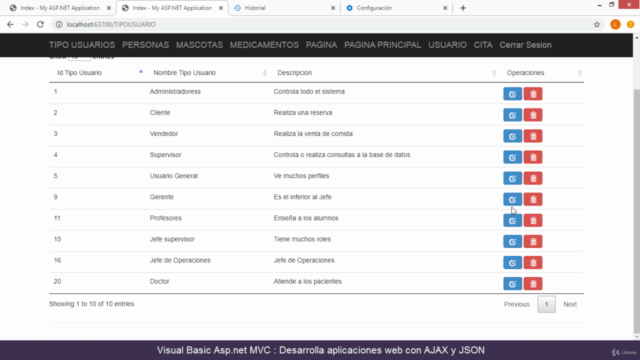Delete the Supervisor row
The height and width of the screenshot is (360, 640).
click(x=533, y=157)
